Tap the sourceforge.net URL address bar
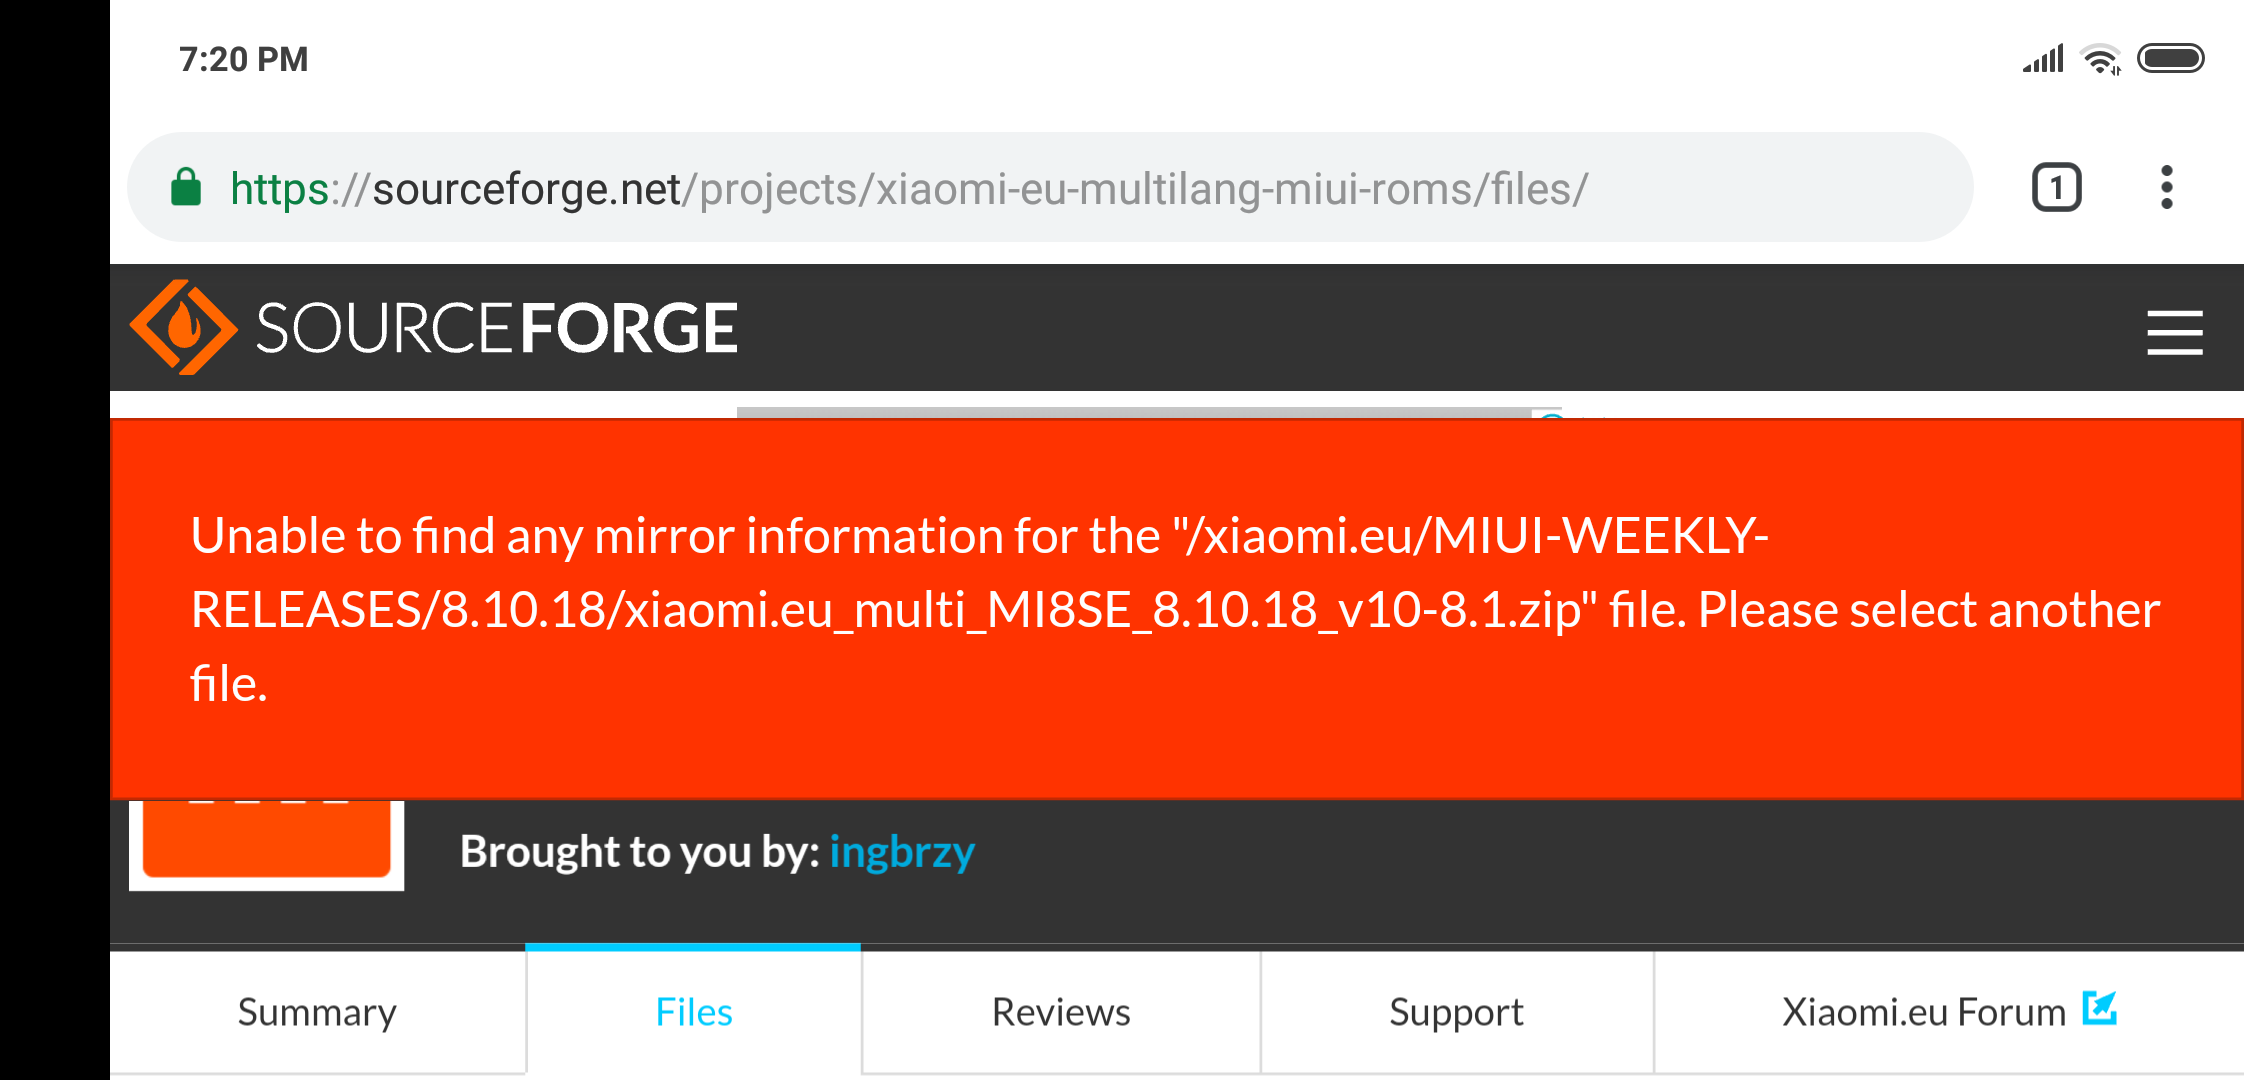Screen dimensions: 2244x1080 click(x=1050, y=187)
